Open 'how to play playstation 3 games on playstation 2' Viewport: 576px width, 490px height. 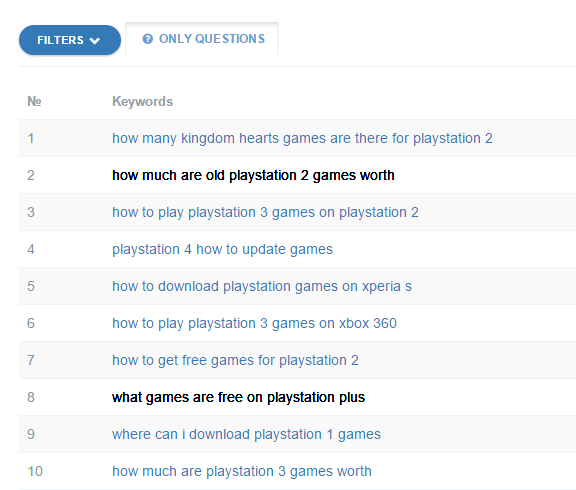pyautogui.click(x=265, y=212)
